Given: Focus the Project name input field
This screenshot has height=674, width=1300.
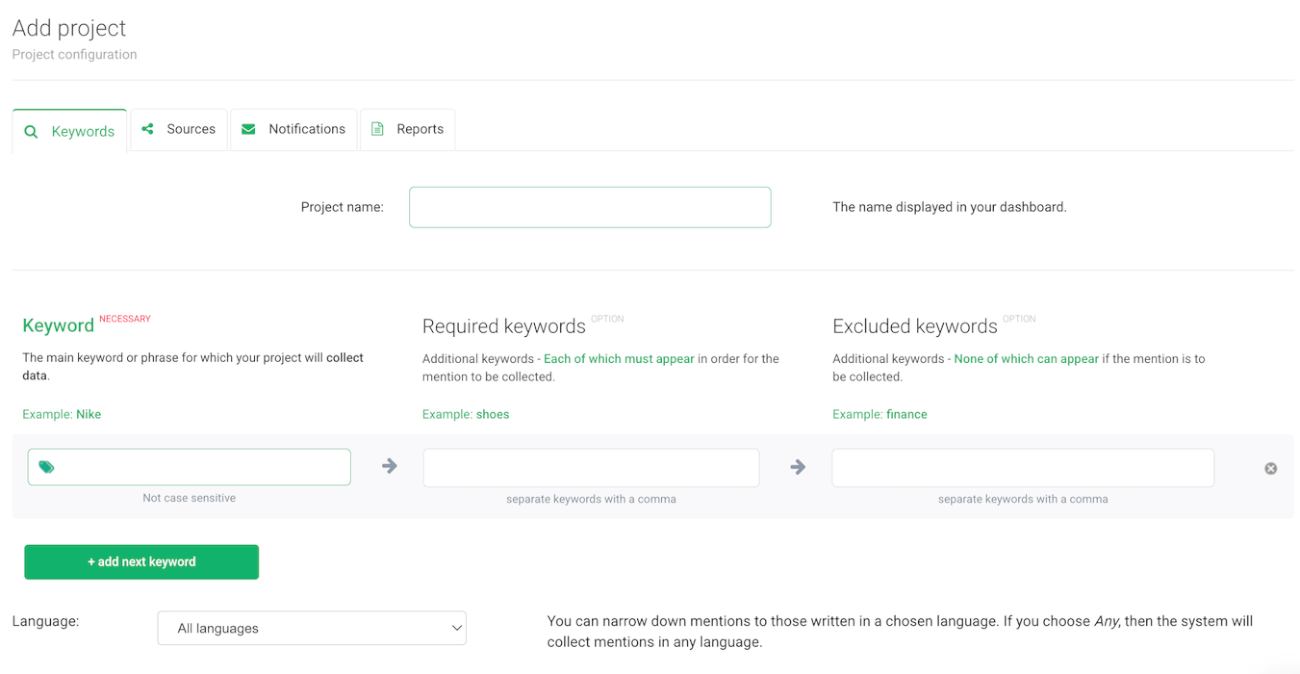Looking at the screenshot, I should (590, 207).
